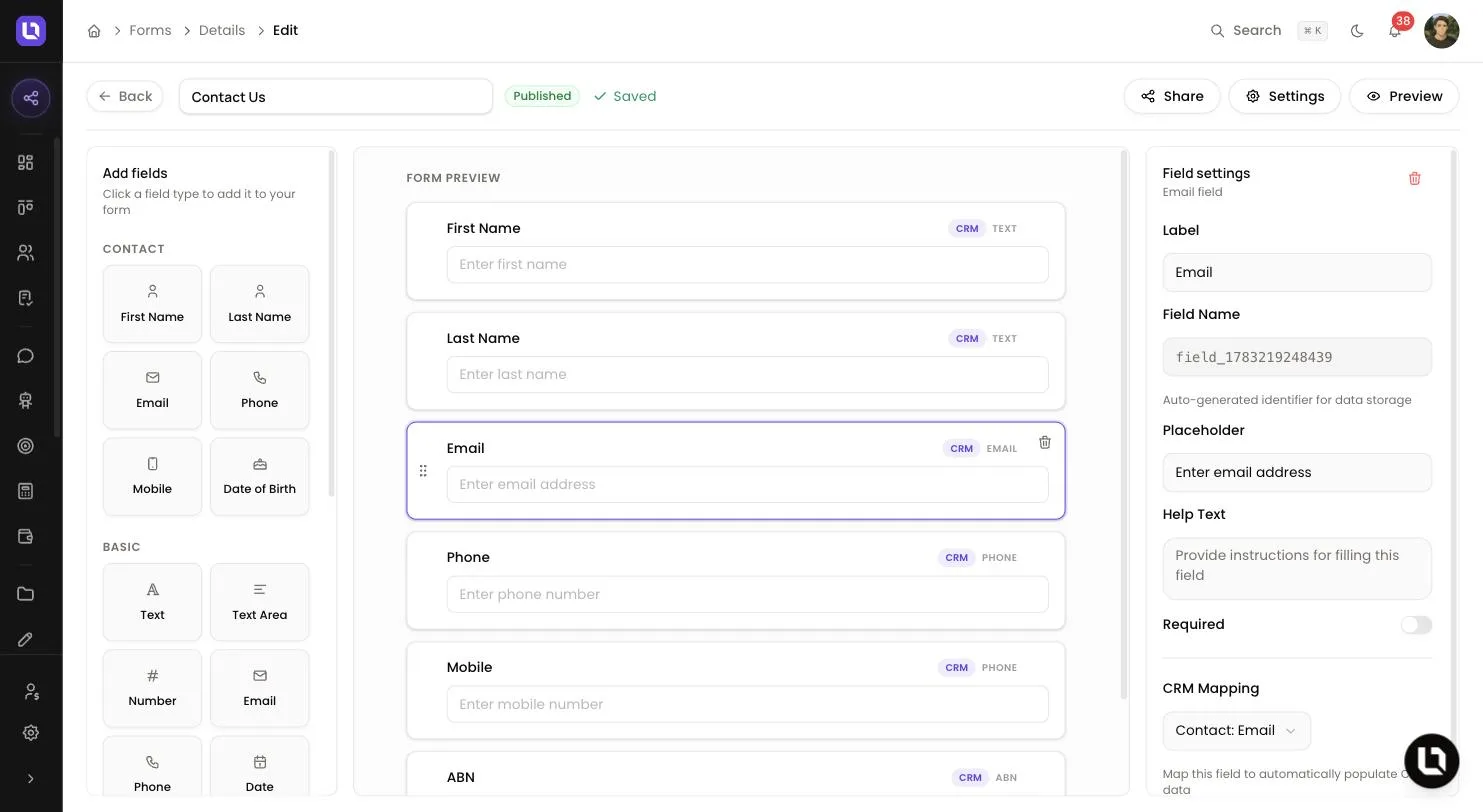Click the Enter phone number preview input
This screenshot has width=1483, height=812.
tap(747, 595)
